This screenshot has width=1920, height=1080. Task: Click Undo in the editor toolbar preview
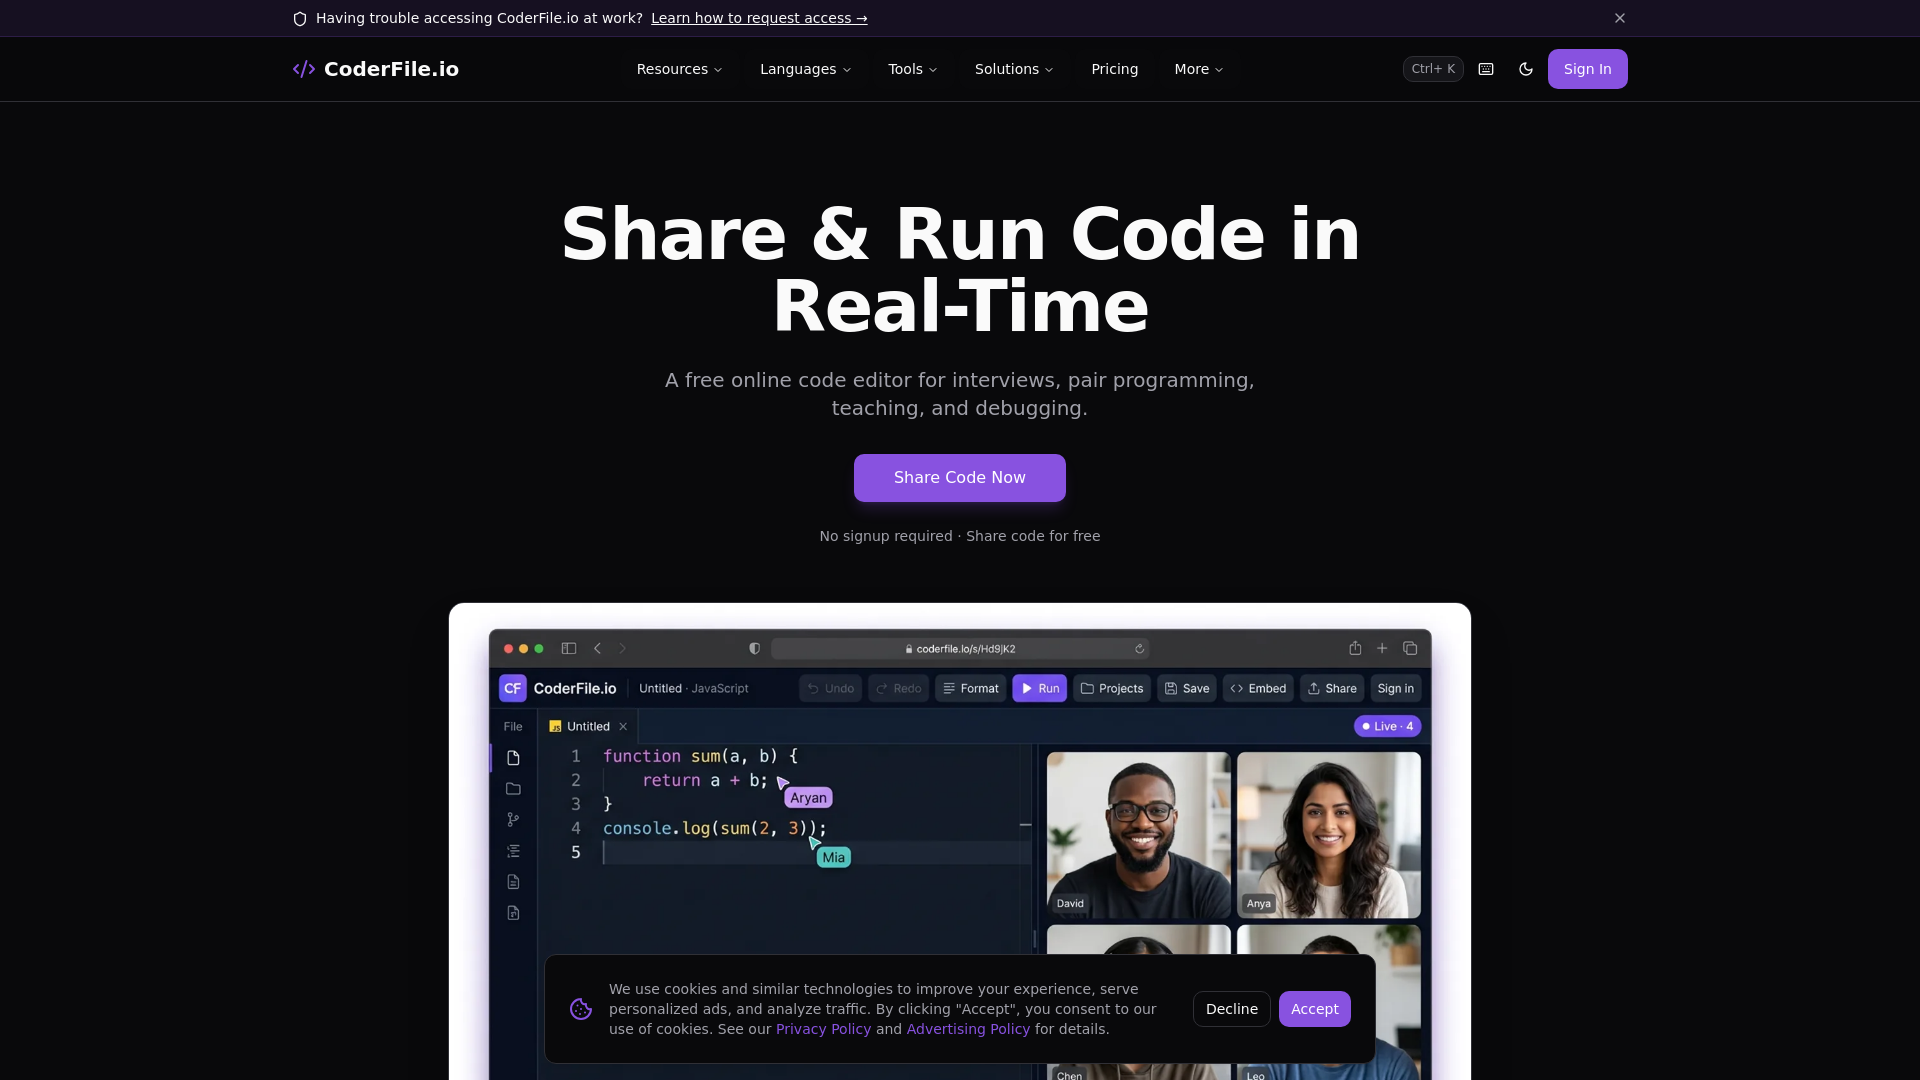830,688
